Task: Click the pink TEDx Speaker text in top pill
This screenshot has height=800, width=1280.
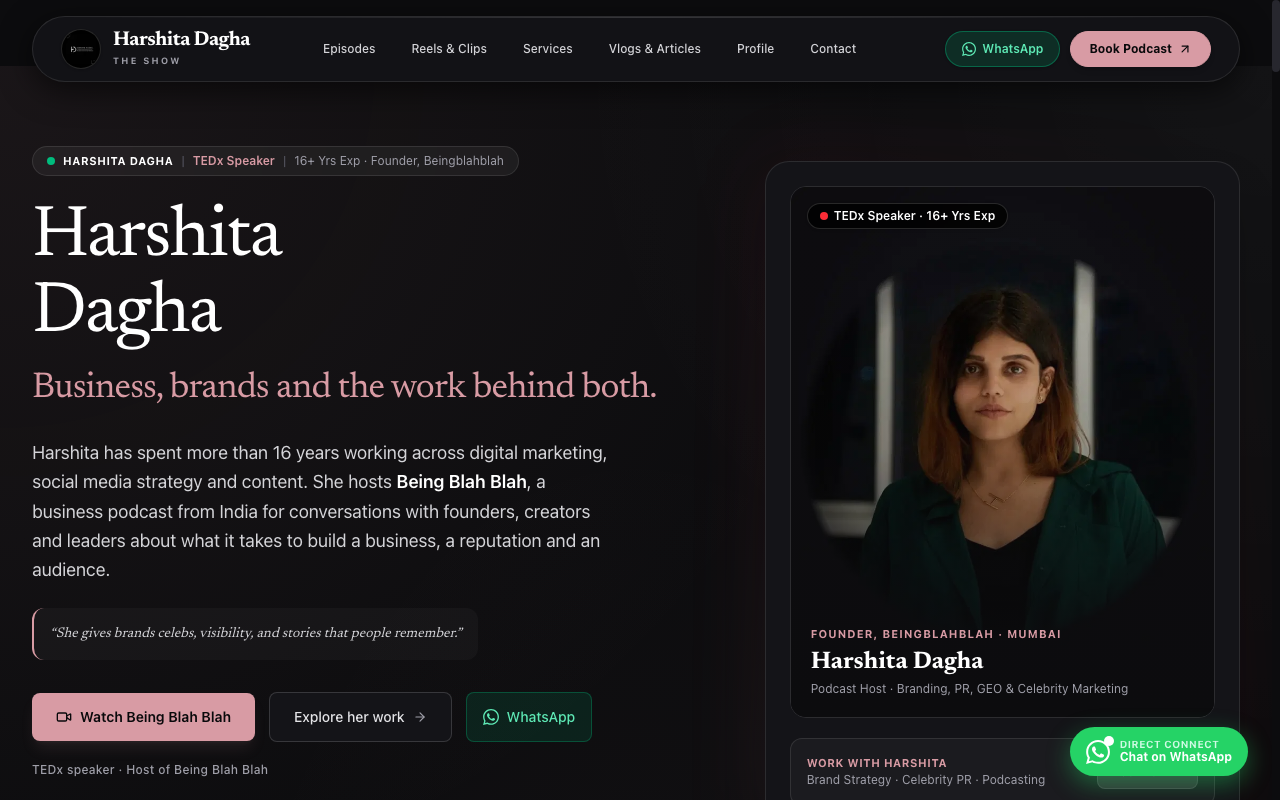Action: tap(234, 161)
